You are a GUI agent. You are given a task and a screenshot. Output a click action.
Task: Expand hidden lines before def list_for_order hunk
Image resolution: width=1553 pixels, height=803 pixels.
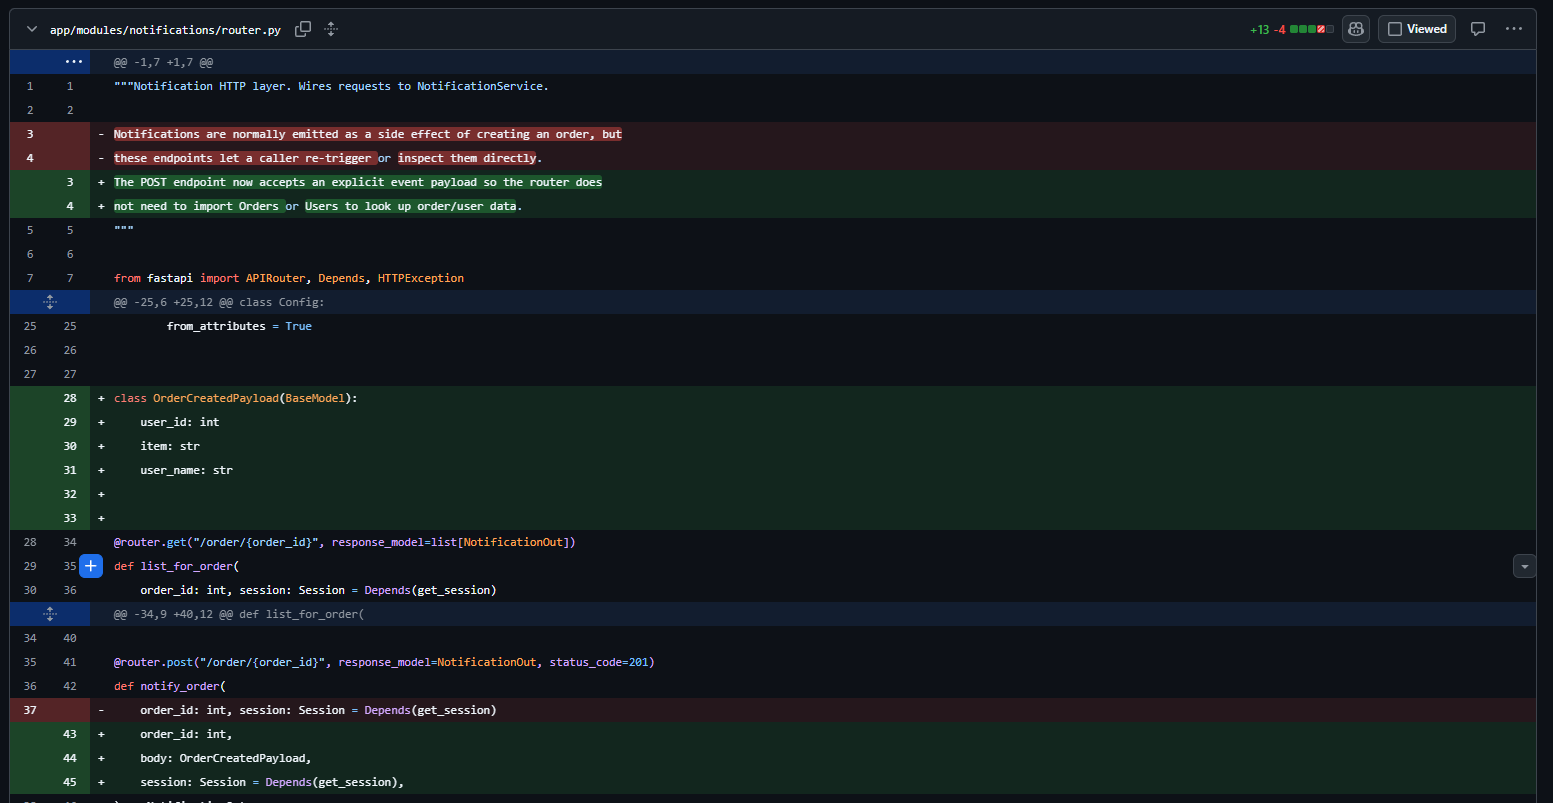pyautogui.click(x=50, y=614)
